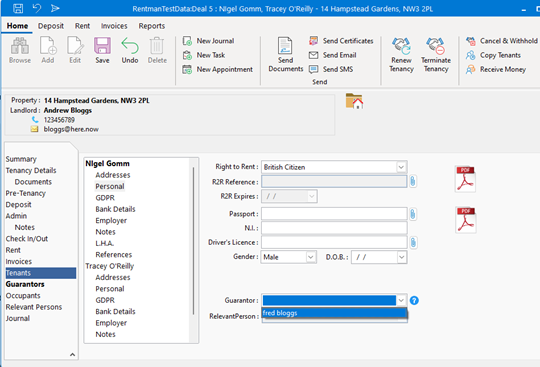Open the PDF icon next to Right to Rent
540x367 pixels.
465,179
